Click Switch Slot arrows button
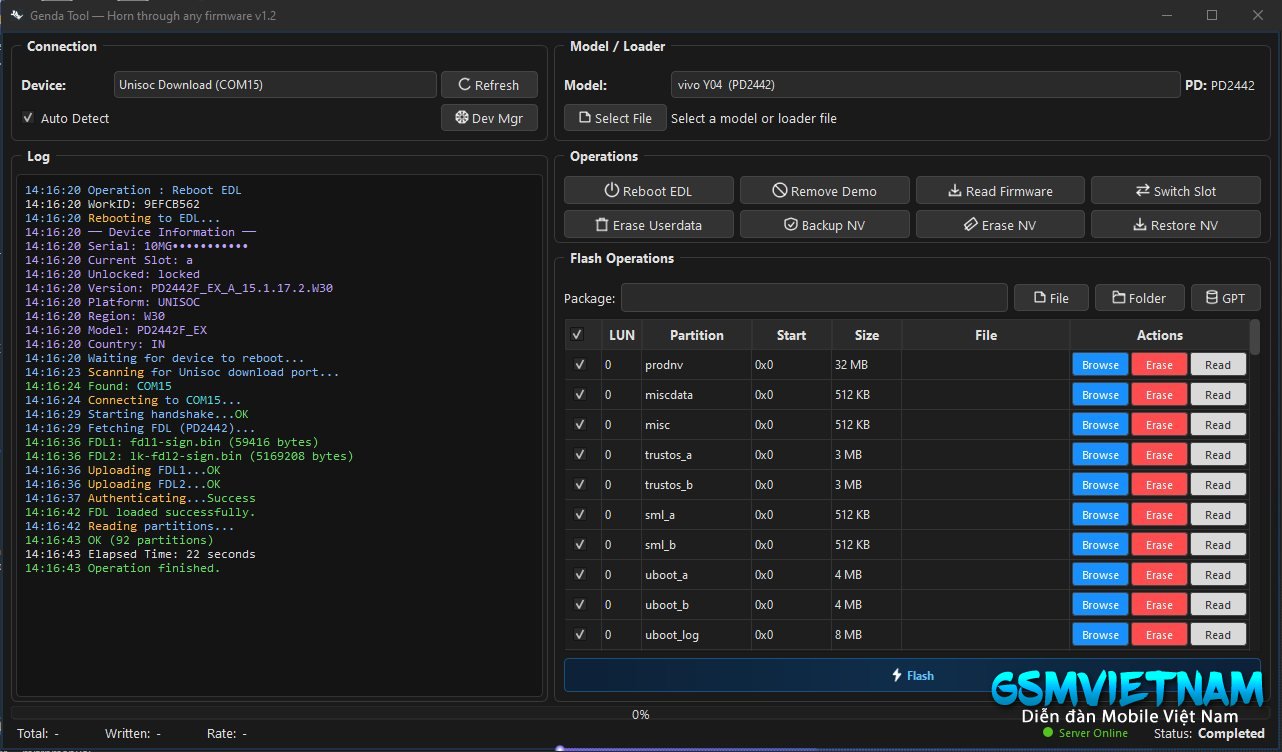The image size is (1282, 752). (x=1175, y=191)
